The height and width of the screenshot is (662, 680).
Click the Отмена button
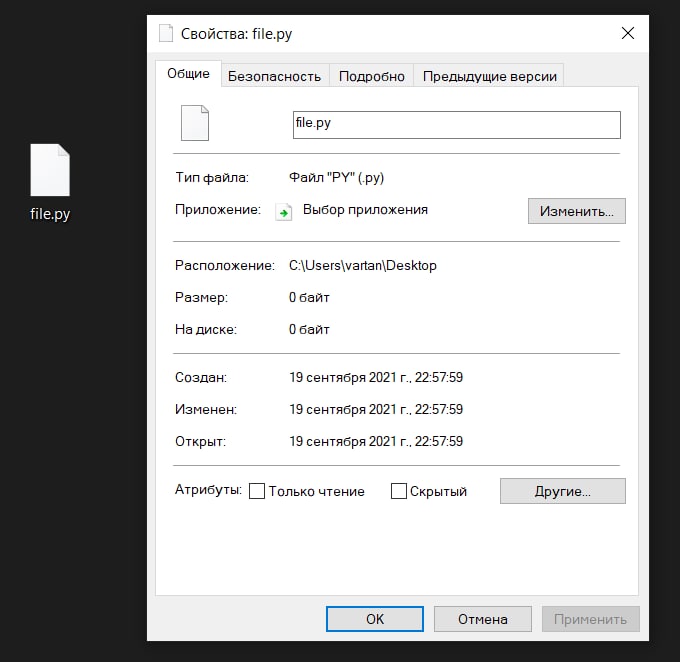[x=483, y=619]
